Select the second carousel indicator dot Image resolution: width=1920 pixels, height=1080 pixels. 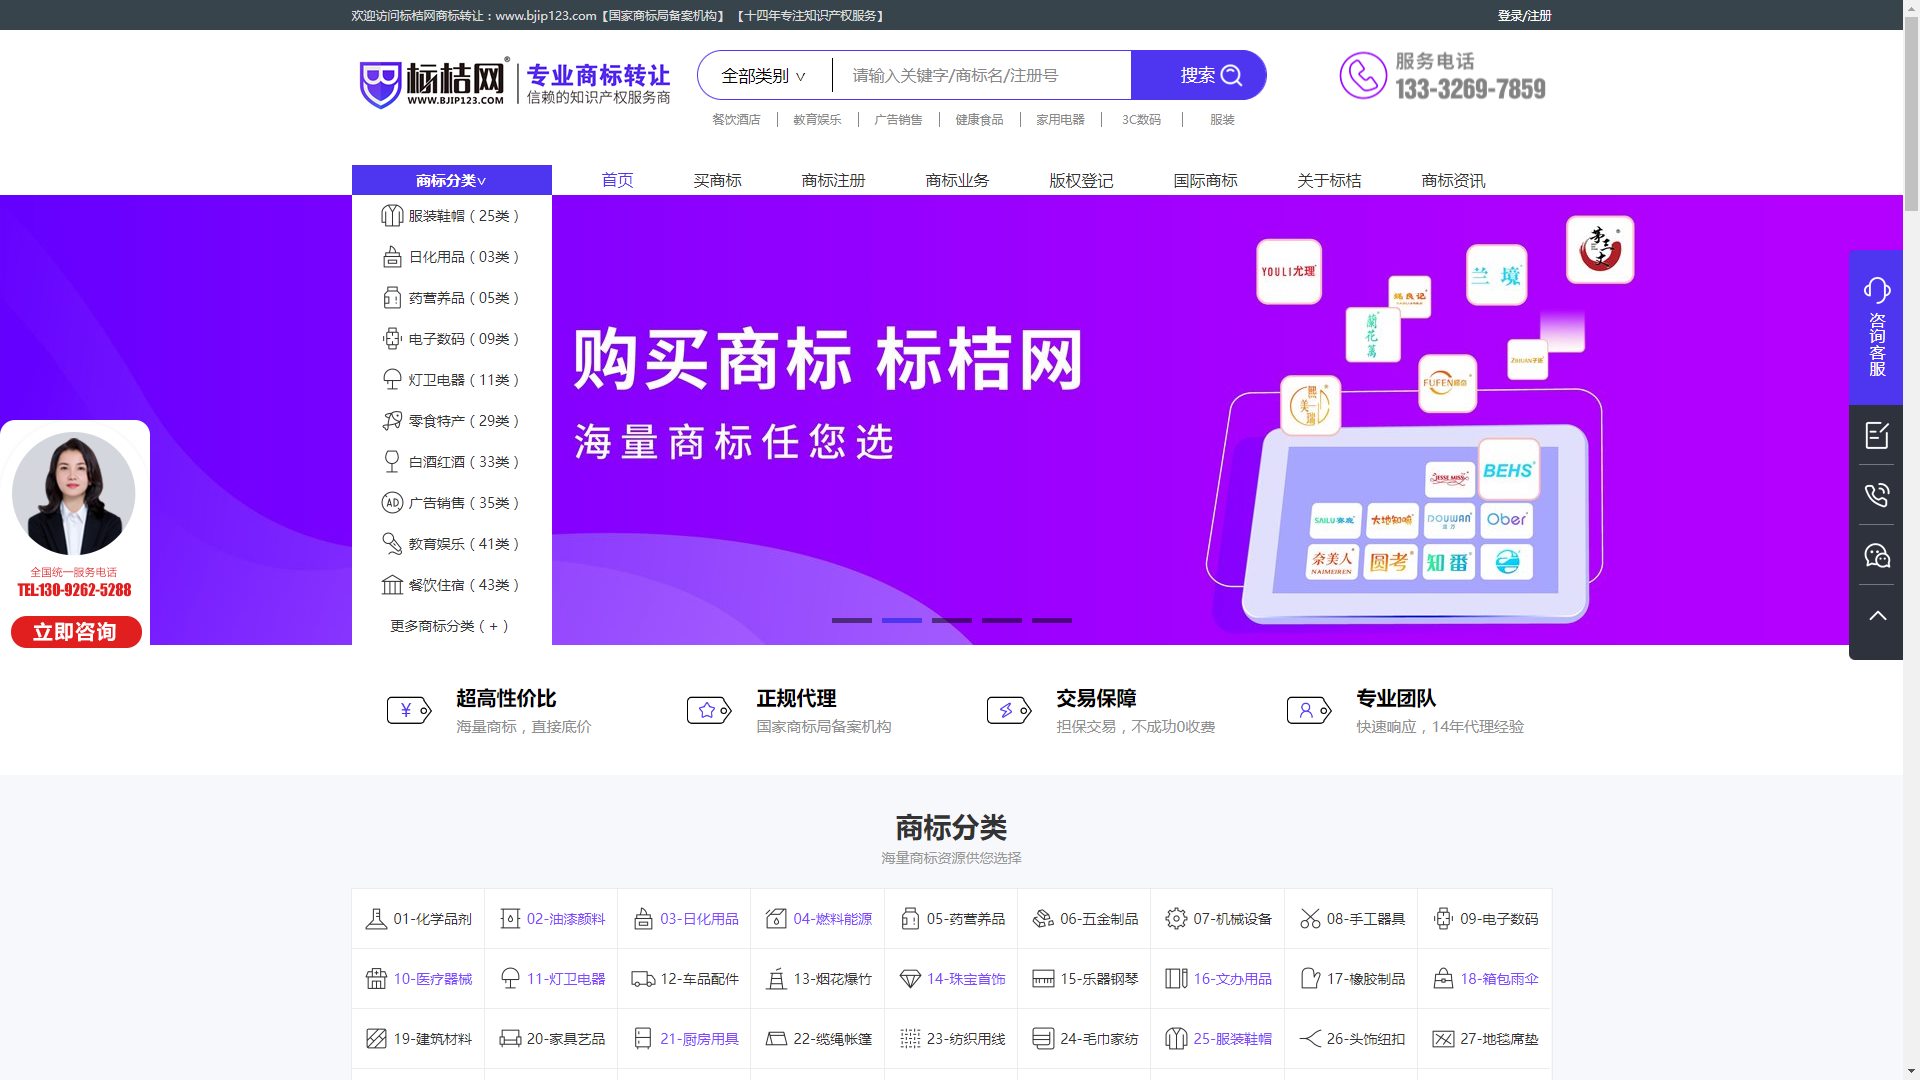tap(903, 620)
